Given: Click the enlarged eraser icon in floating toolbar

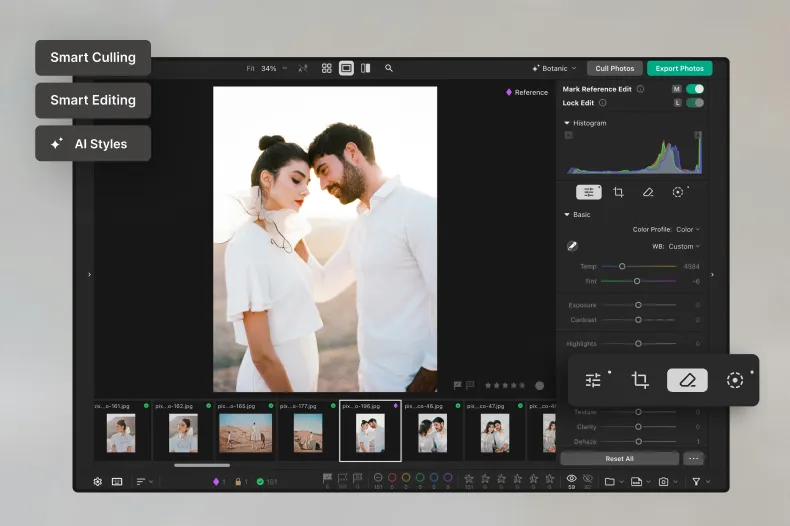Looking at the screenshot, I should 687,380.
